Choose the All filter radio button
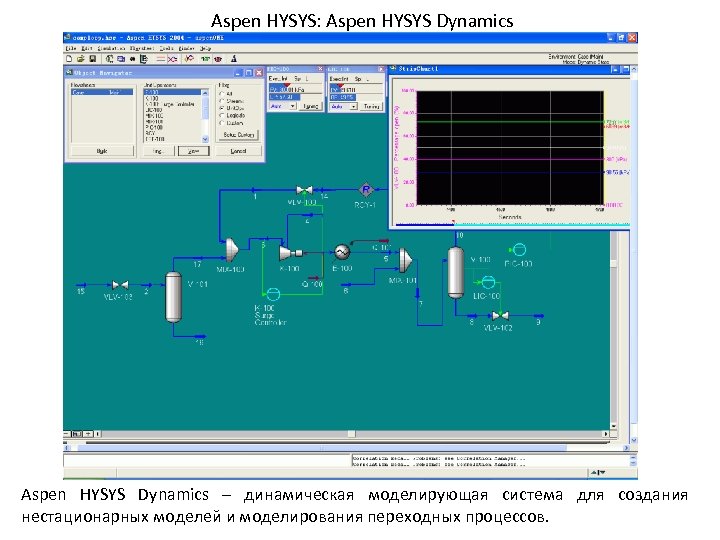The height and width of the screenshot is (540, 720). click(x=222, y=94)
